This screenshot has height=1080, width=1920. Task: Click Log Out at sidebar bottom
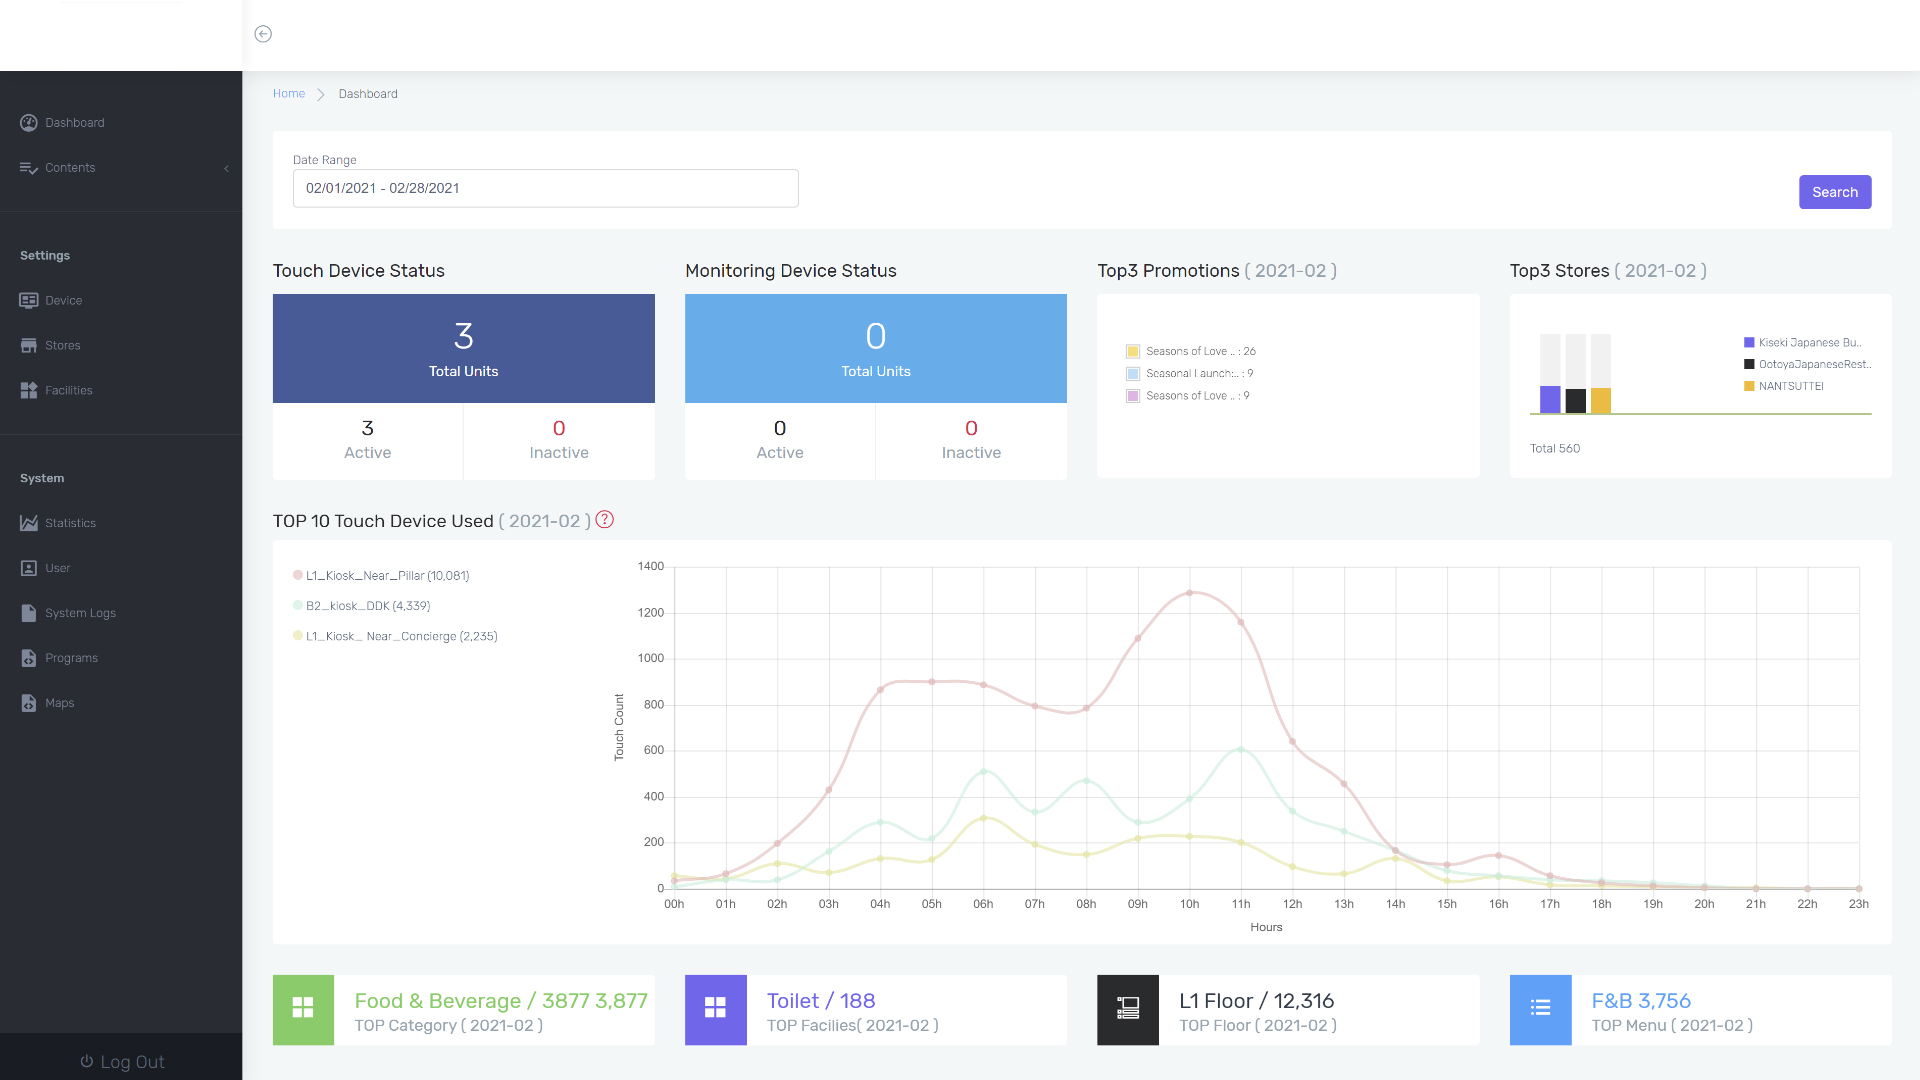121,1061
